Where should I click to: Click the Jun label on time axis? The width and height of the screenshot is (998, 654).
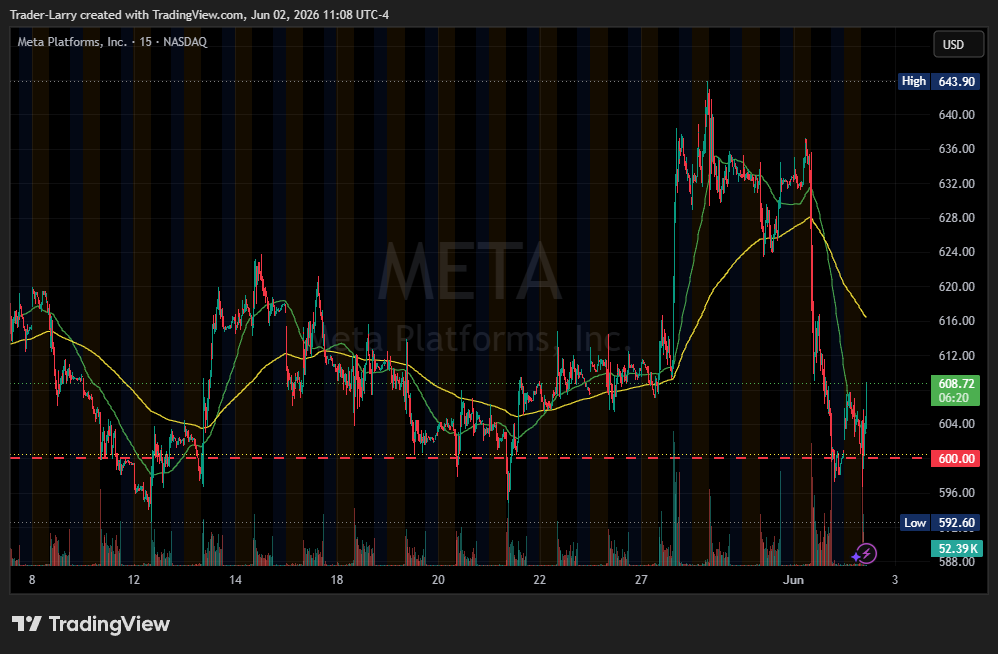[x=793, y=580]
